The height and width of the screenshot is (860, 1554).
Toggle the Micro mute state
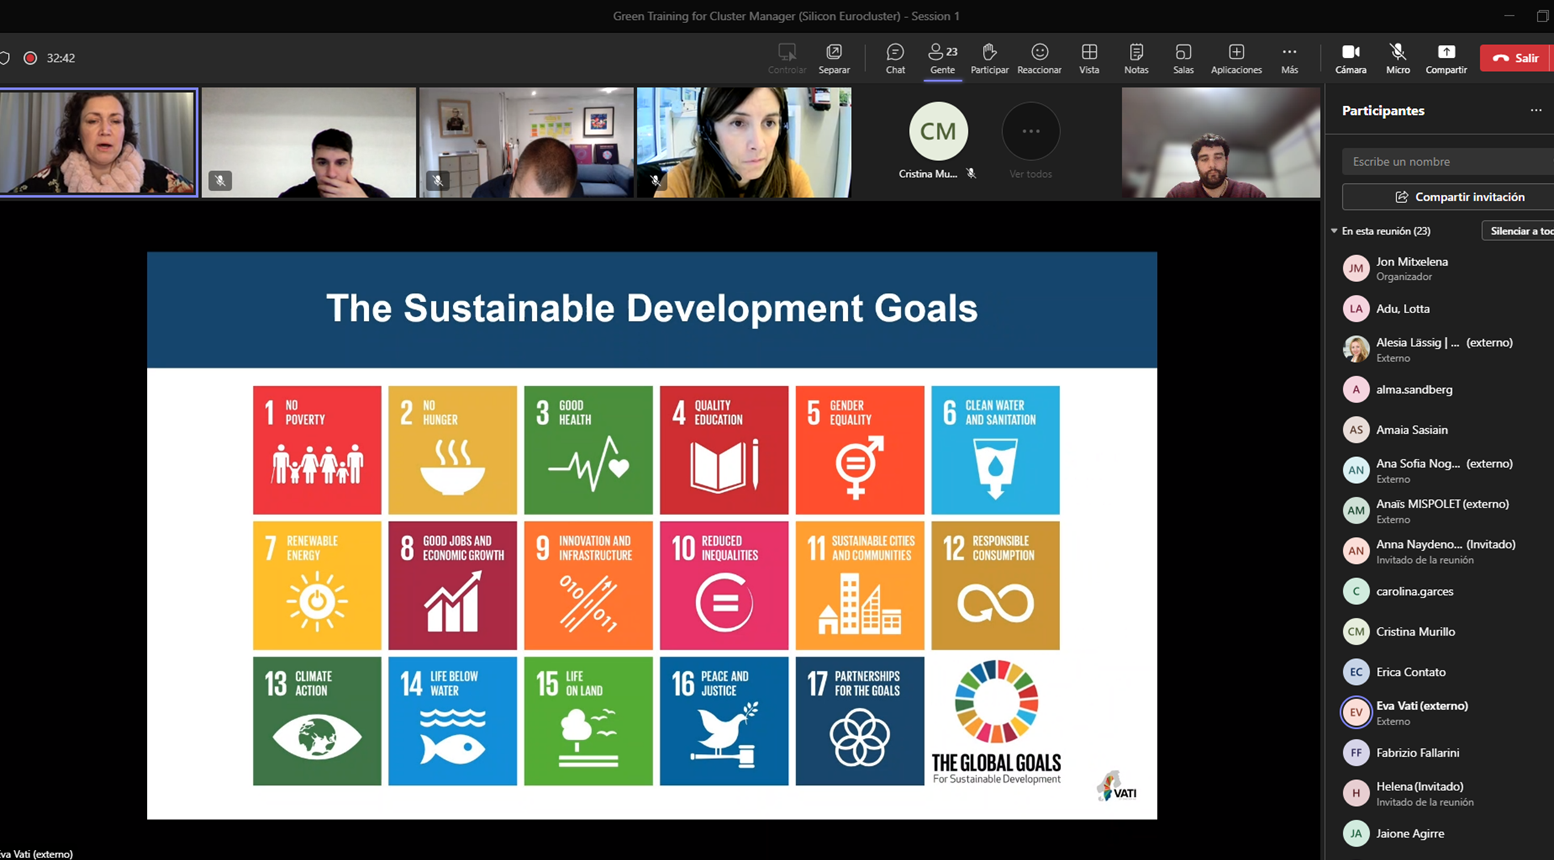coord(1397,58)
